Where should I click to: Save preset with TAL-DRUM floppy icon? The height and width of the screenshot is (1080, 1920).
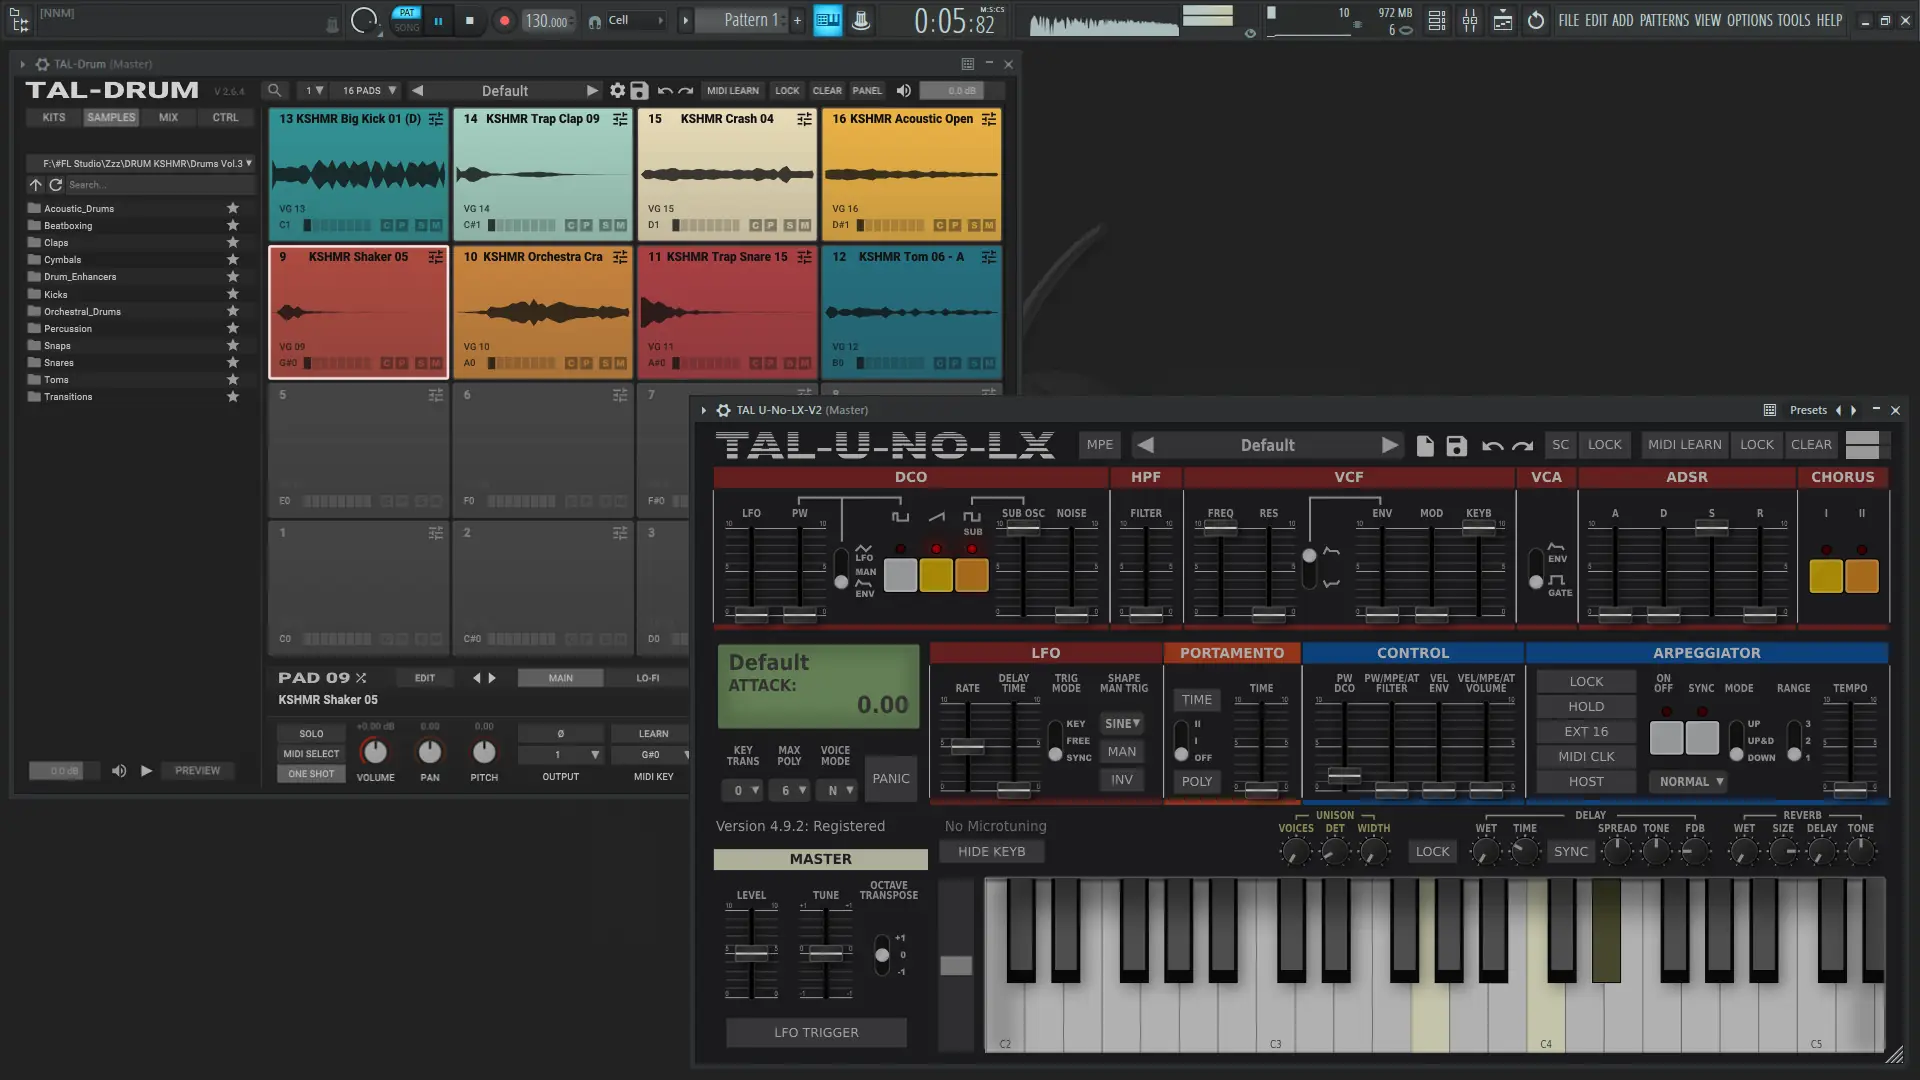tap(639, 91)
